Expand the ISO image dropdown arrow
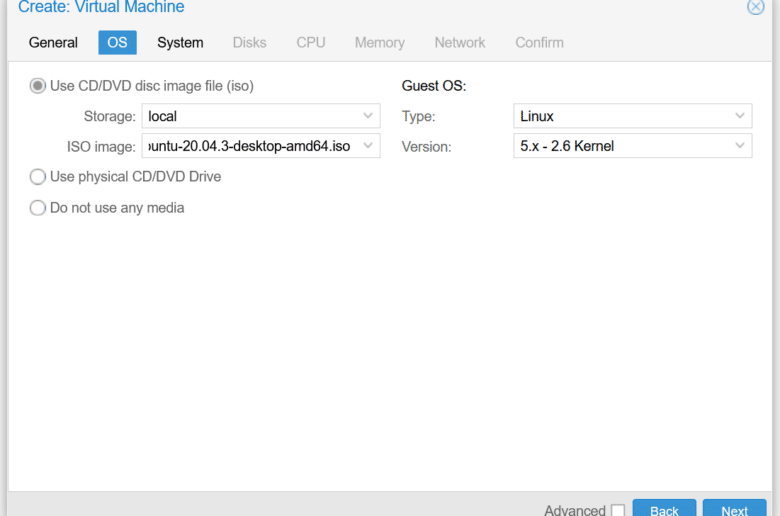Screen dimensions: 780x516 click(368, 146)
